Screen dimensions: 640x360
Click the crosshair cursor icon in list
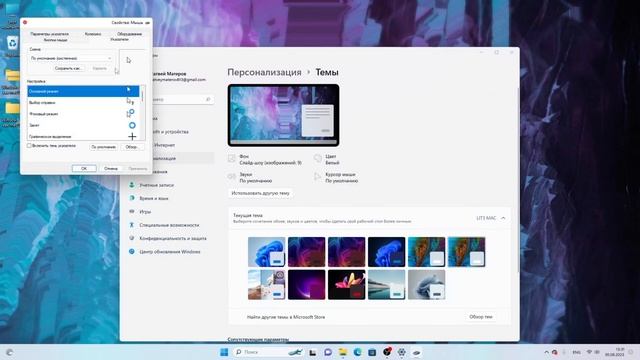pos(132,136)
